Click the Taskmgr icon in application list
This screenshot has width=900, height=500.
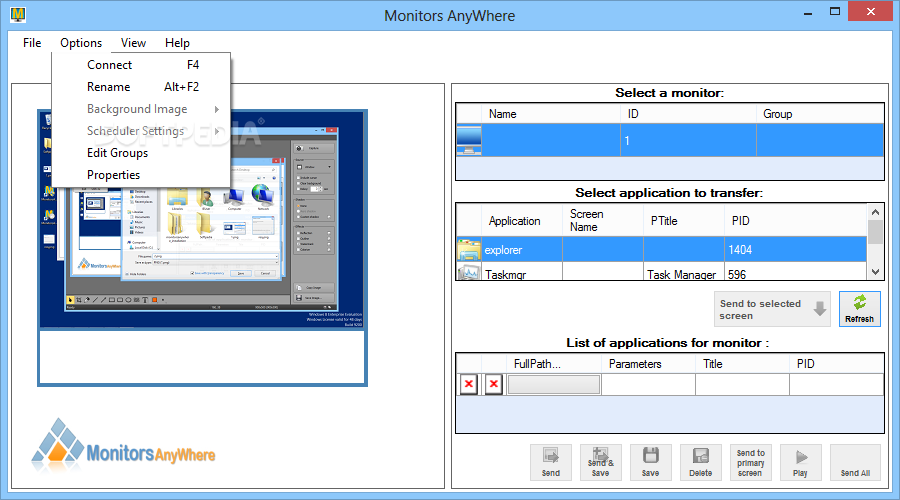pos(469,272)
